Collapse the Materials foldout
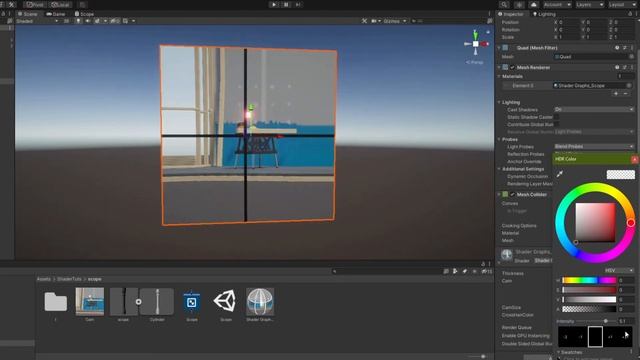 (499, 76)
